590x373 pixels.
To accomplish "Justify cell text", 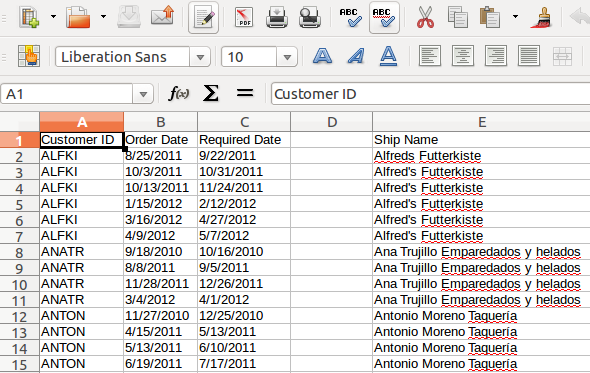I will click(529, 56).
